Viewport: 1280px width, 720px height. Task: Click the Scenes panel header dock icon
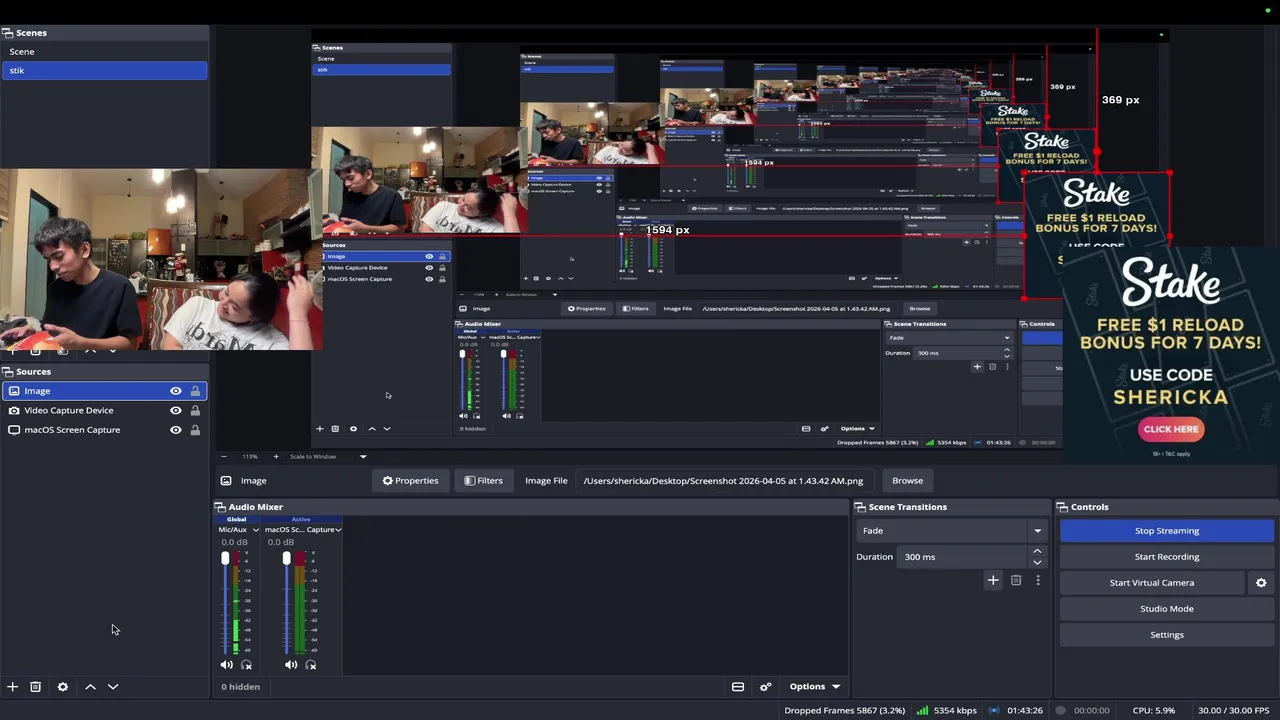tap(7, 33)
